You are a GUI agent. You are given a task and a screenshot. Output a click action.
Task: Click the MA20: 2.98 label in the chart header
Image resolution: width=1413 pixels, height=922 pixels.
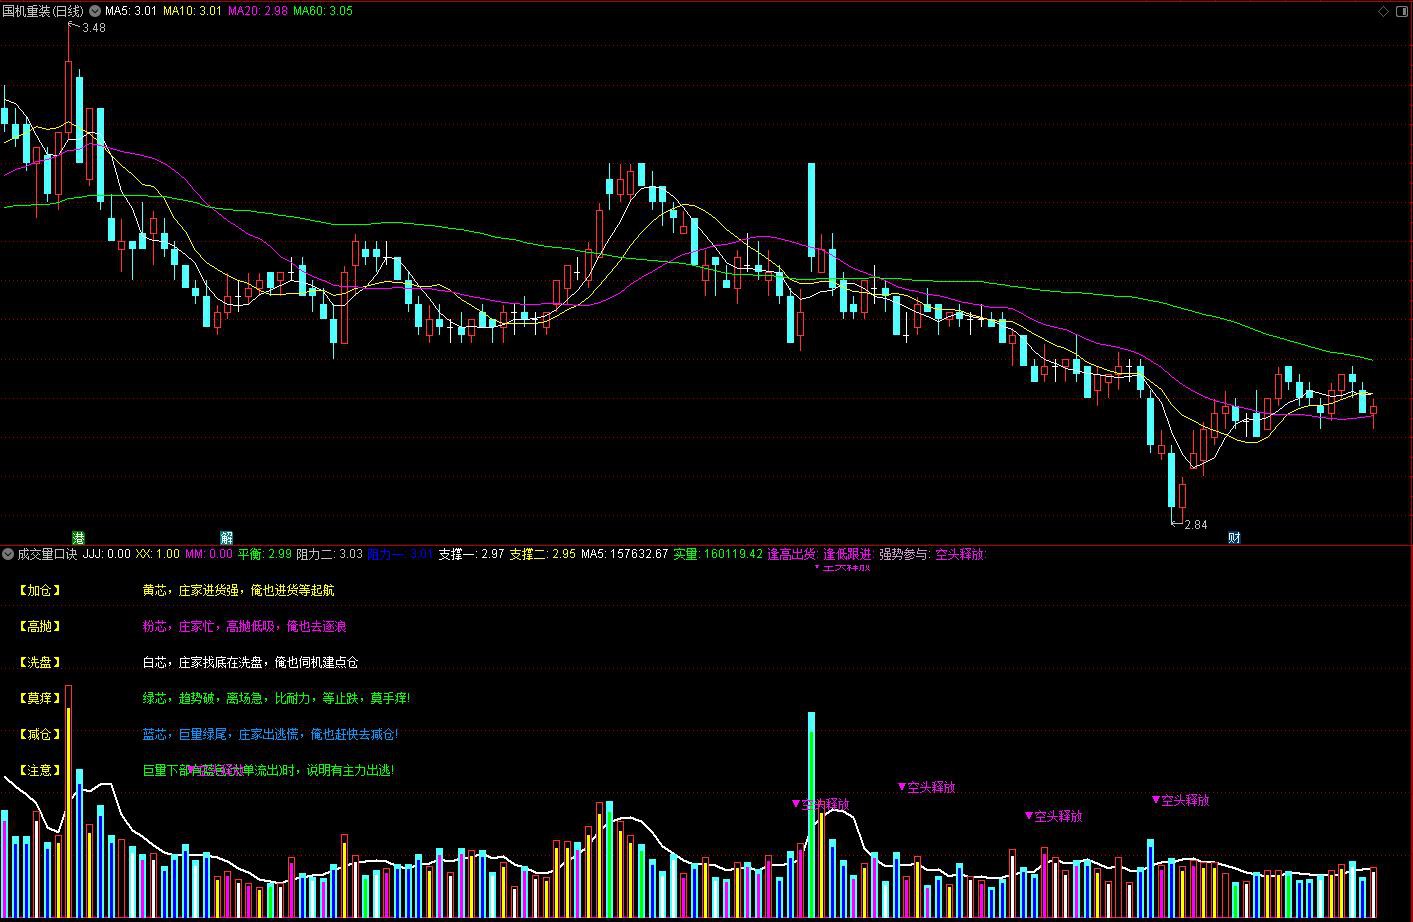tap(258, 11)
